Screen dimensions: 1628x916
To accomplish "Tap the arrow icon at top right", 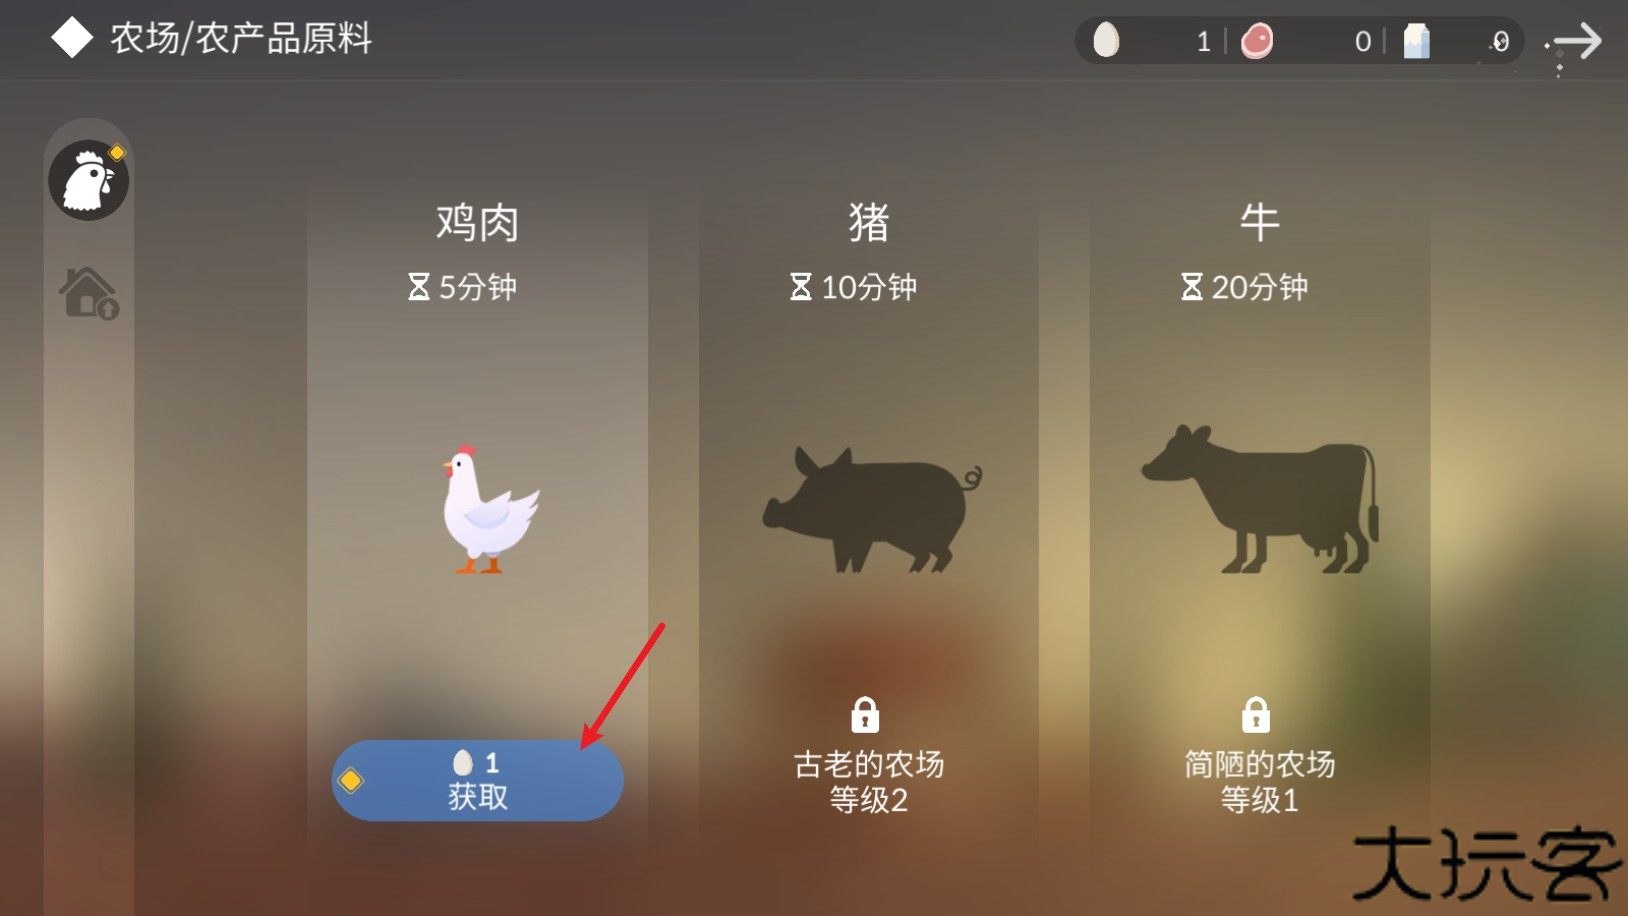I will pos(1576,42).
